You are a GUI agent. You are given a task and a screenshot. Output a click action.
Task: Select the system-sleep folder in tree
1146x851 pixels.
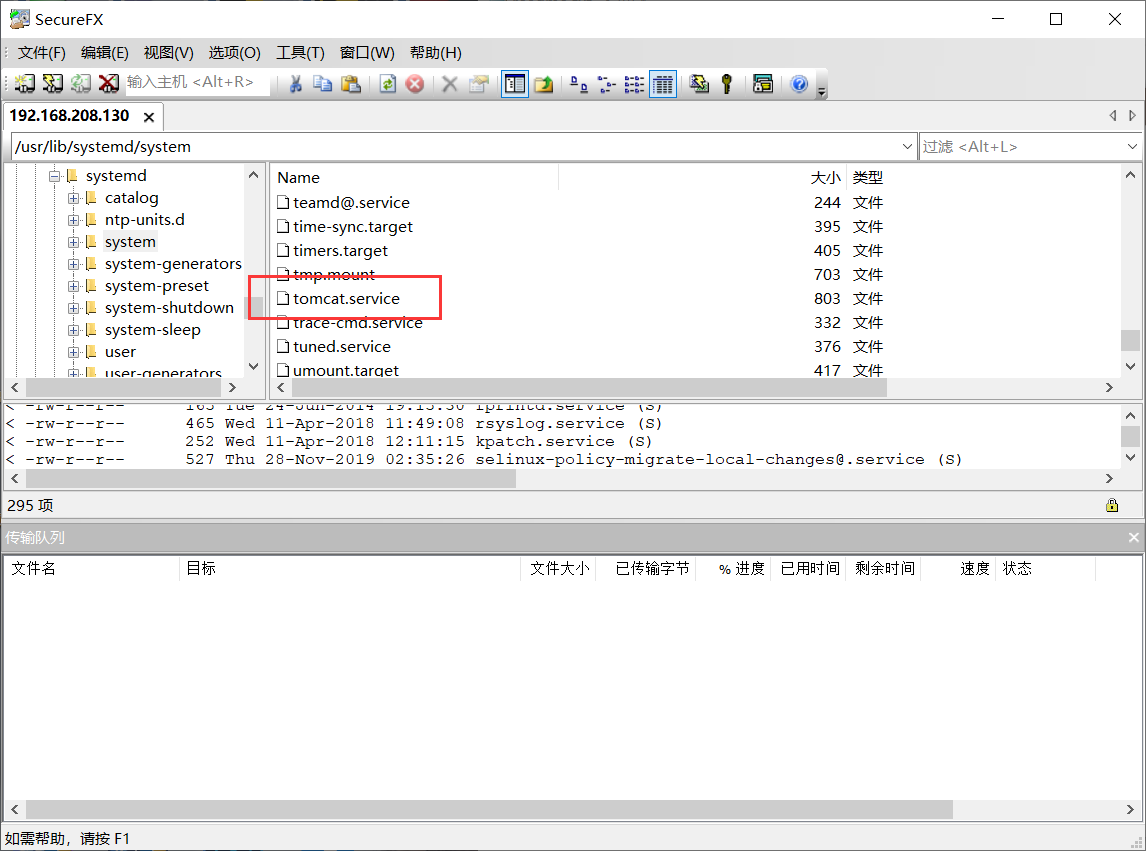pyautogui.click(x=152, y=330)
